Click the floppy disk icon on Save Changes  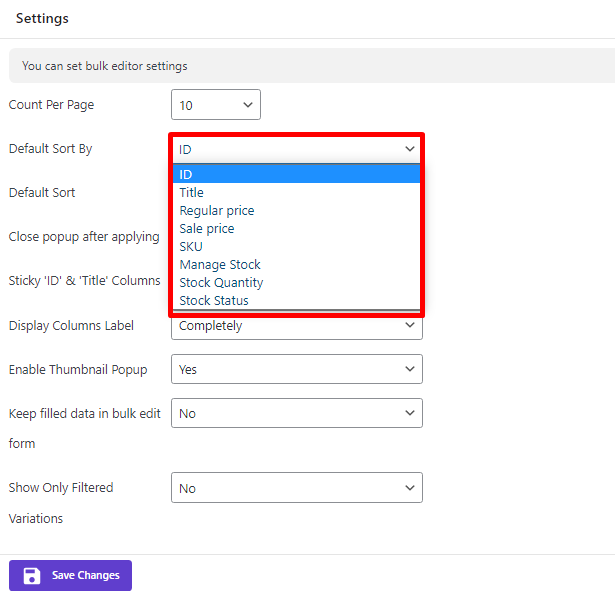point(32,575)
